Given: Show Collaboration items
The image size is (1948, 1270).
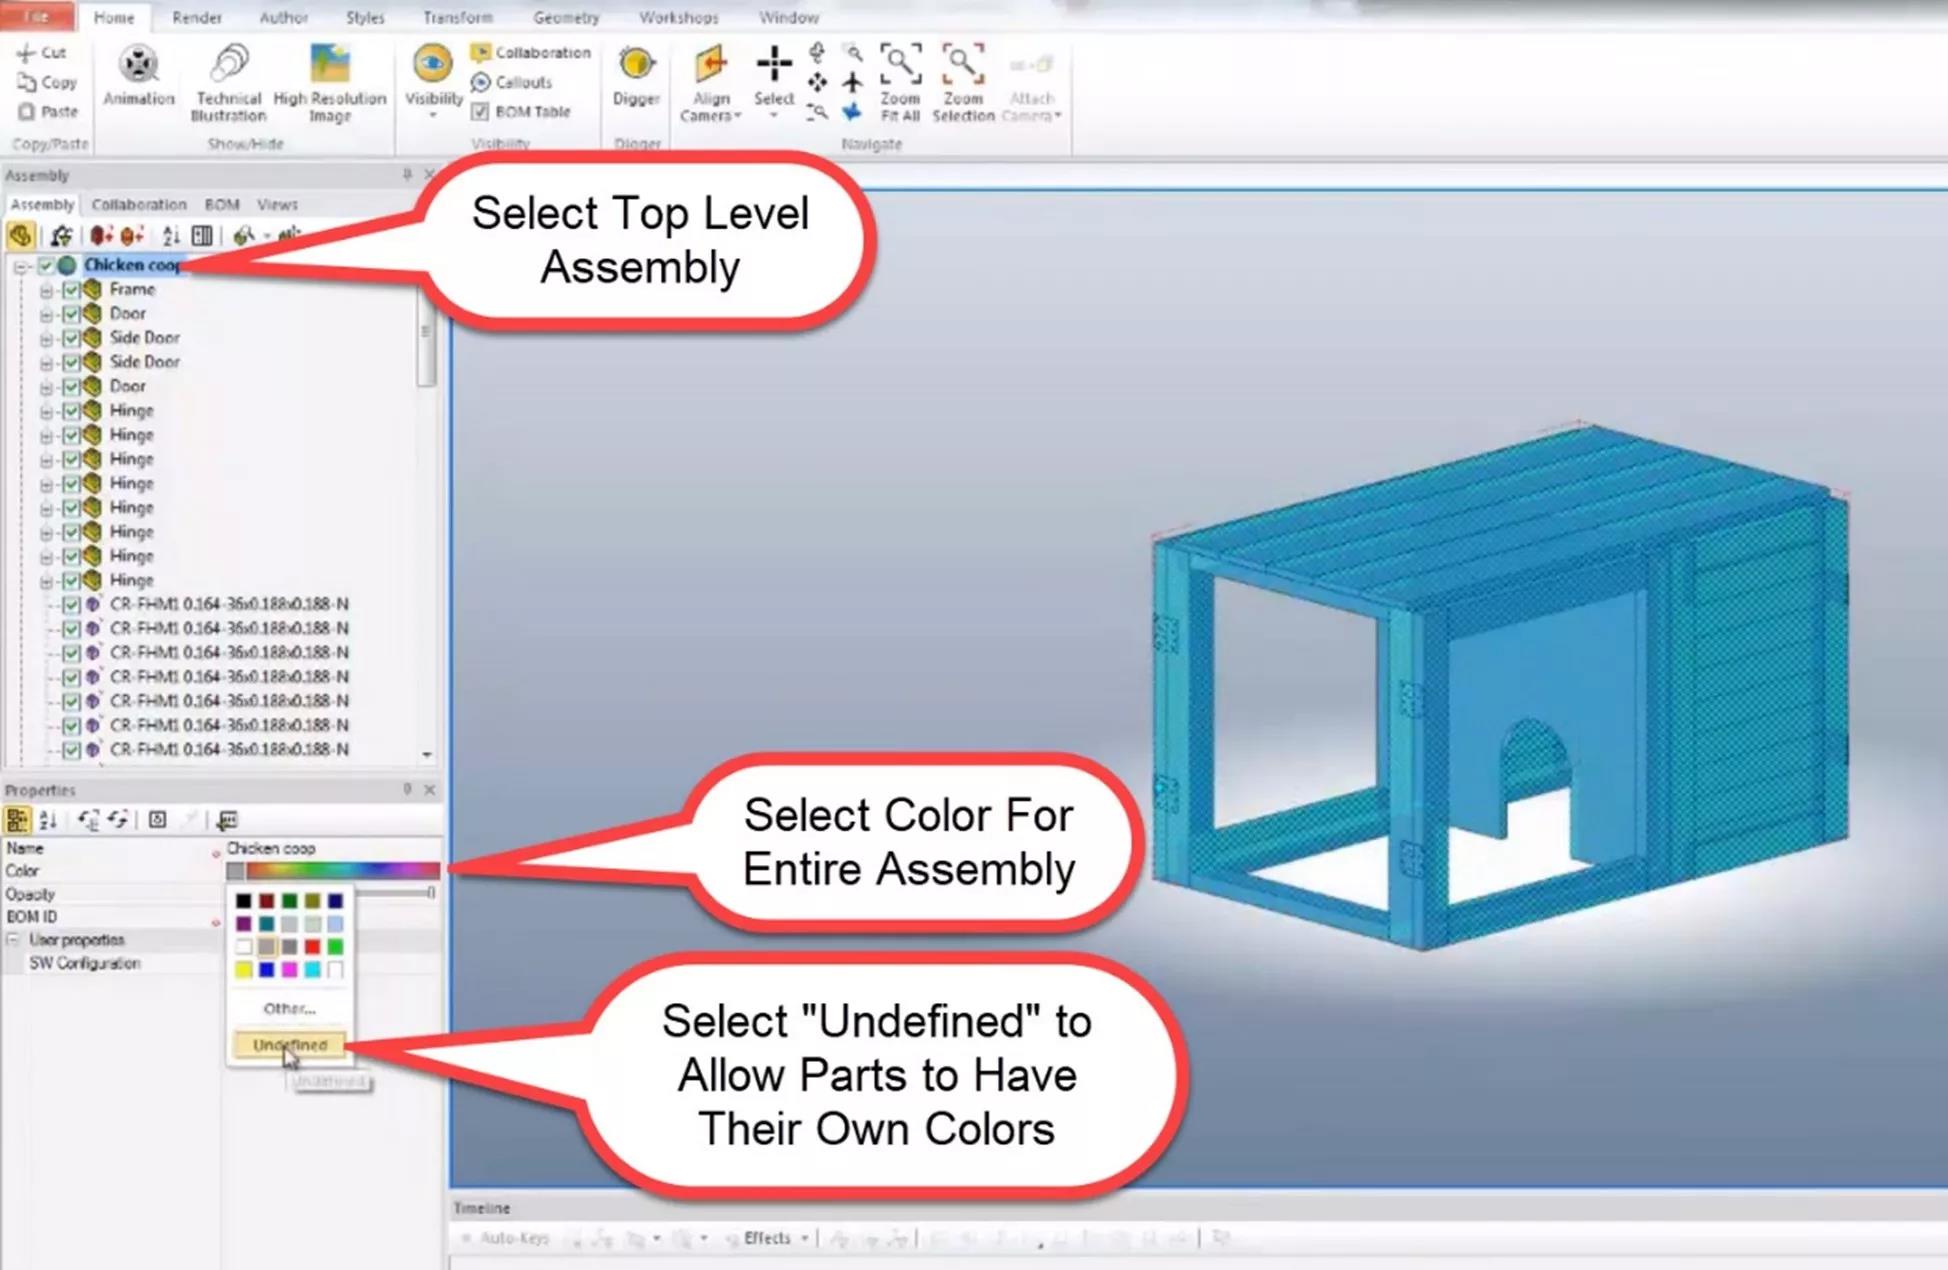Looking at the screenshot, I should coord(531,52).
